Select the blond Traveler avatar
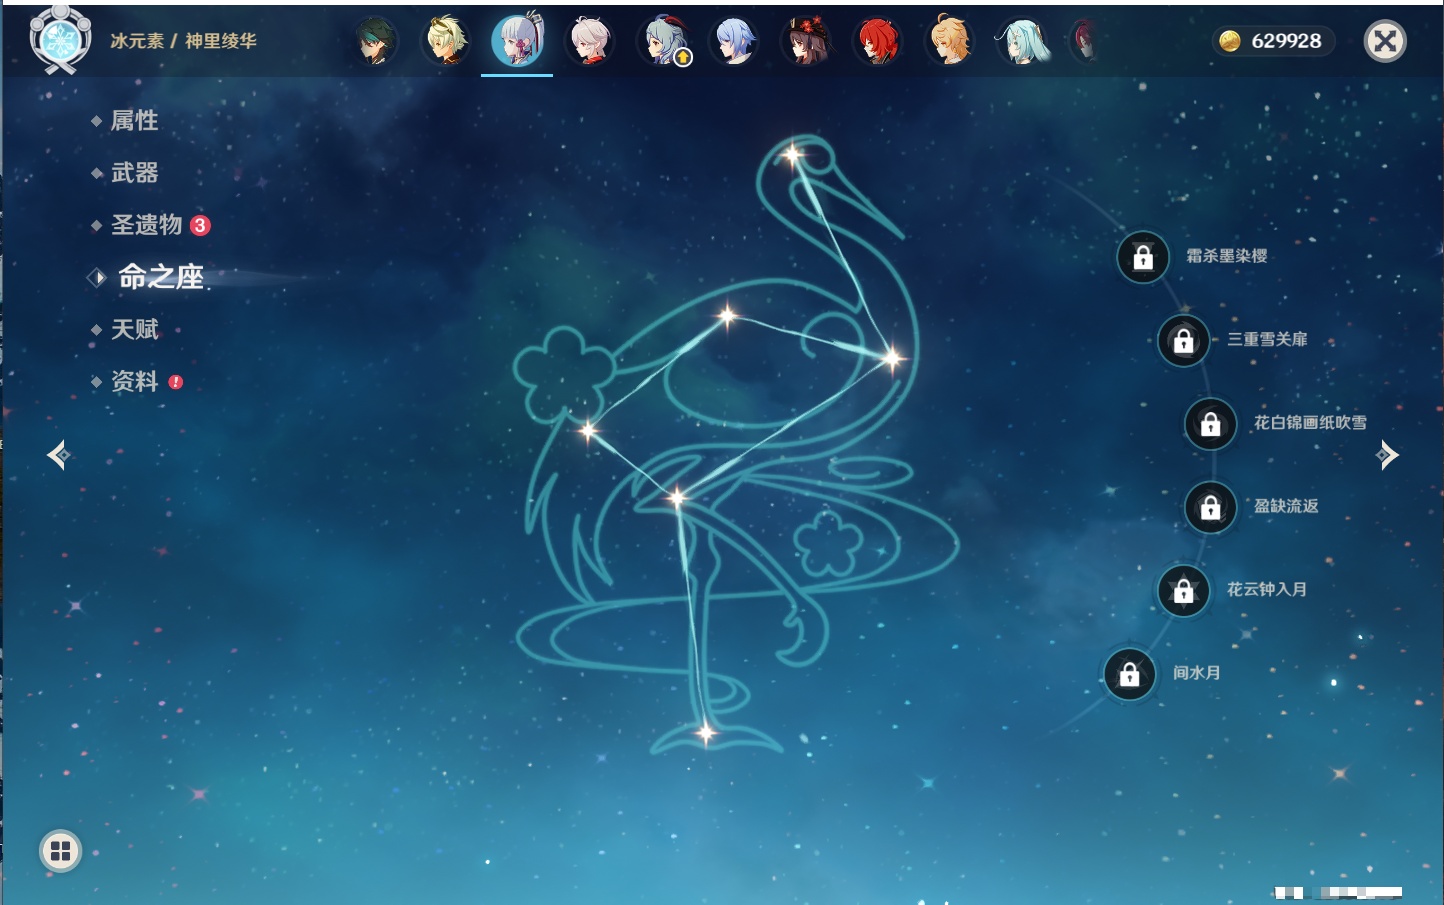This screenshot has height=905, width=1444. 950,41
